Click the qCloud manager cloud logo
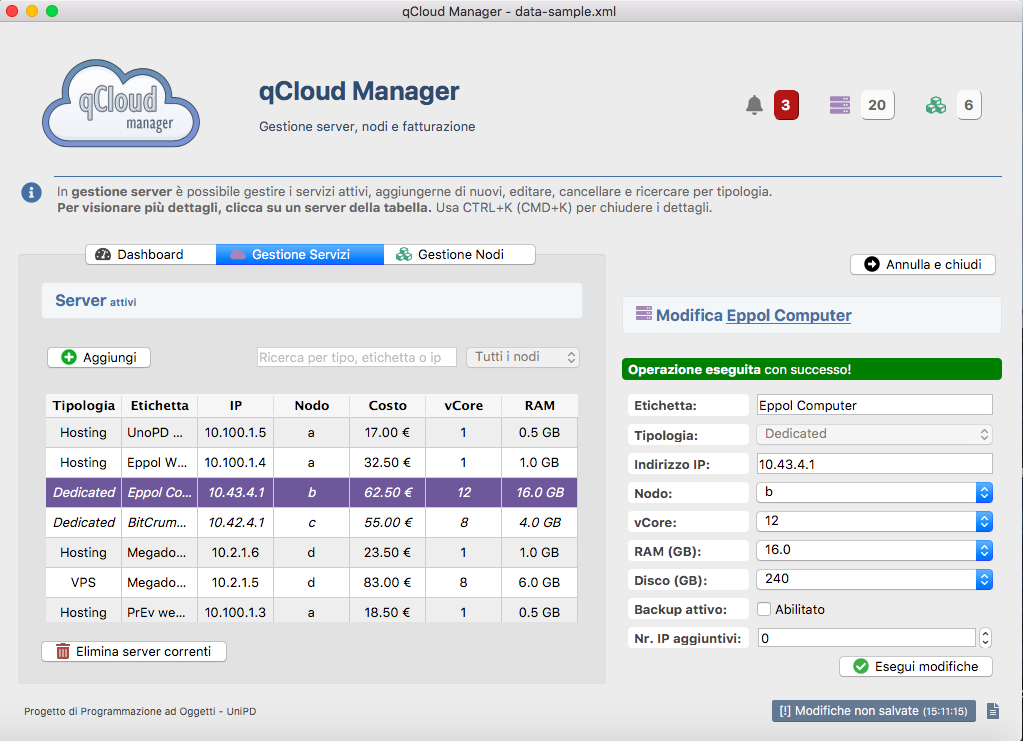Viewport: 1023px width, 741px height. (121, 104)
